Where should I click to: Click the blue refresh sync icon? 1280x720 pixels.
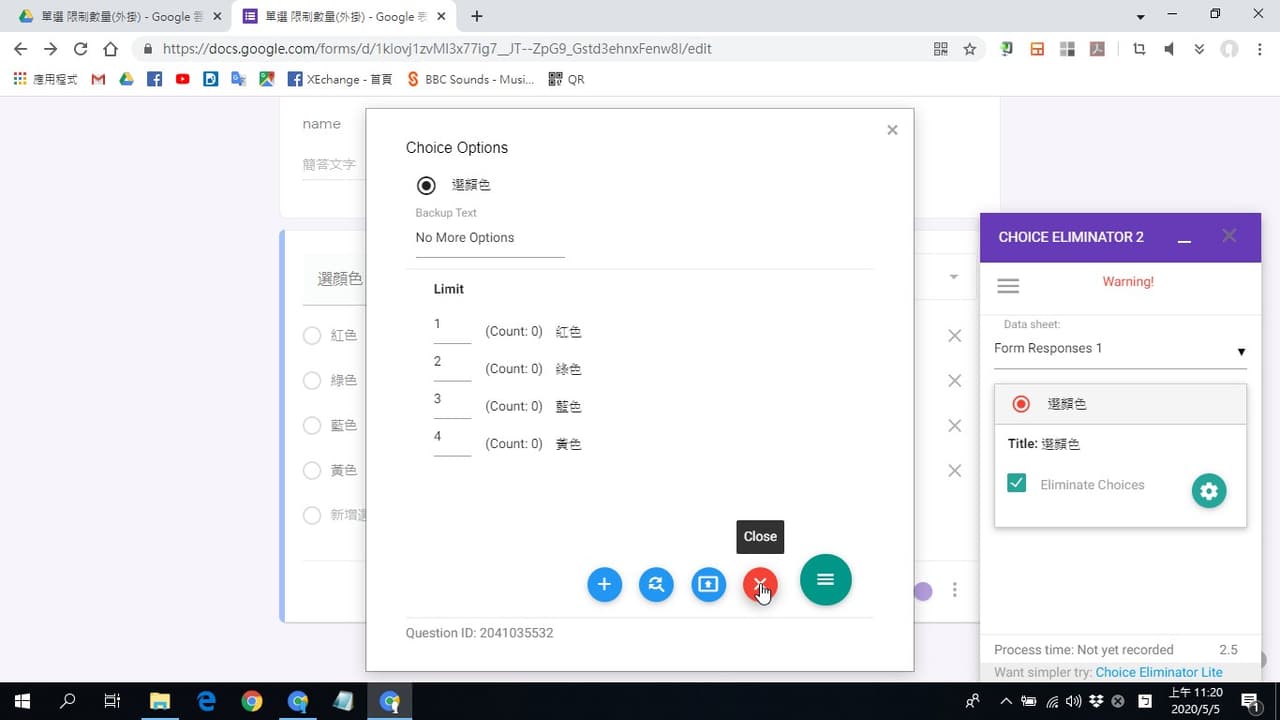coord(656,584)
